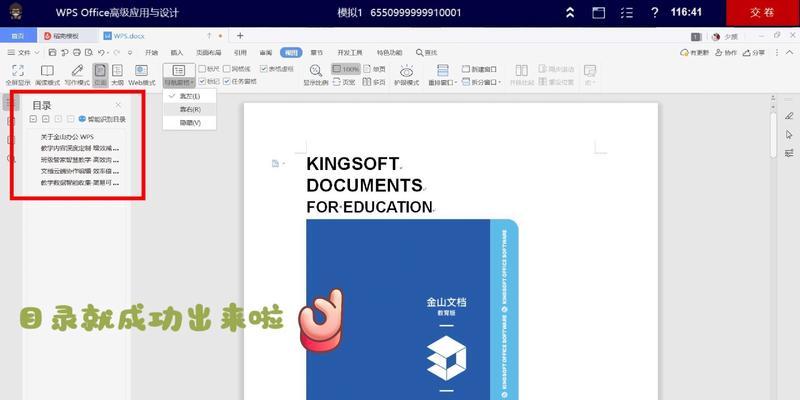Screen dimensions: 800x400
Task: Click the undo arrow icon
Action: pyautogui.click(x=101, y=53)
